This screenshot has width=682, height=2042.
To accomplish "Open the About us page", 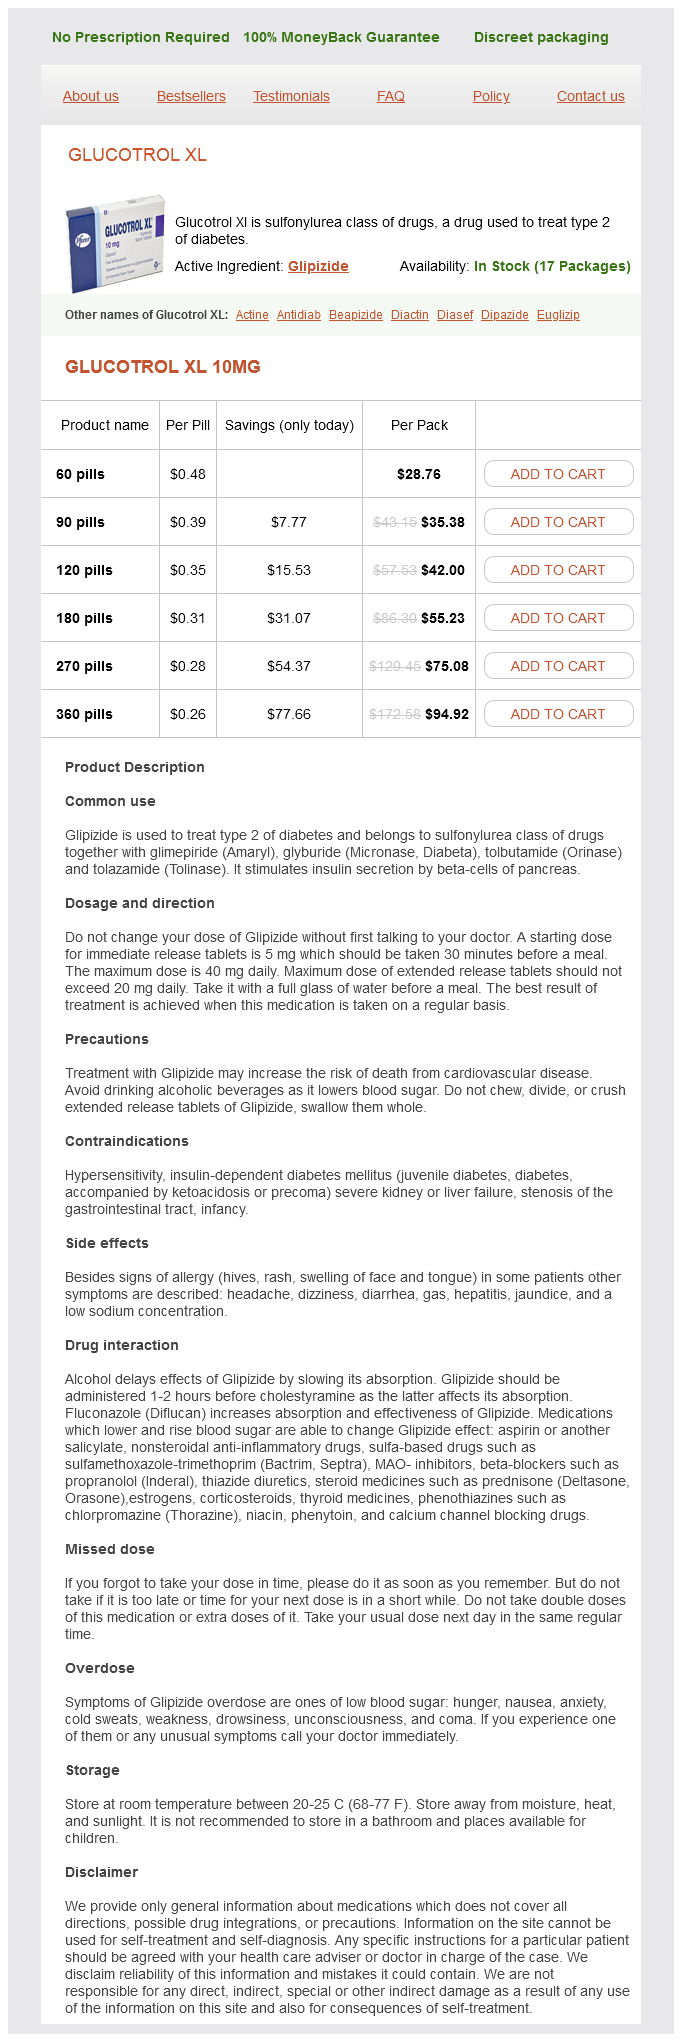I will (91, 96).
